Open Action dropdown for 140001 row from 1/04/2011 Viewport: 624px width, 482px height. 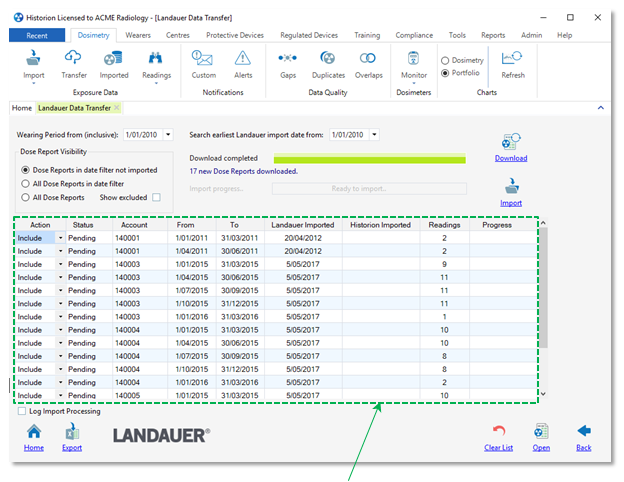point(60,251)
